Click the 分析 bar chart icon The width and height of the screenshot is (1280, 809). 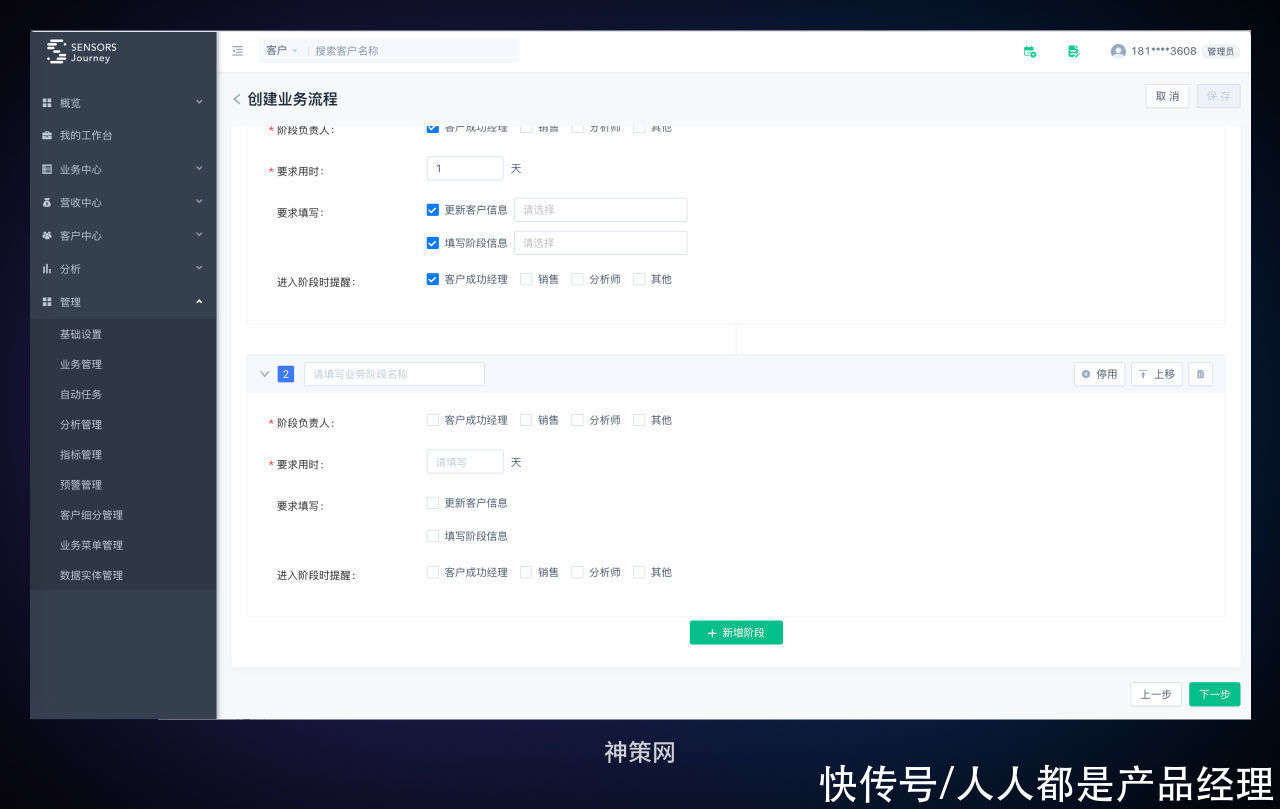point(47,268)
